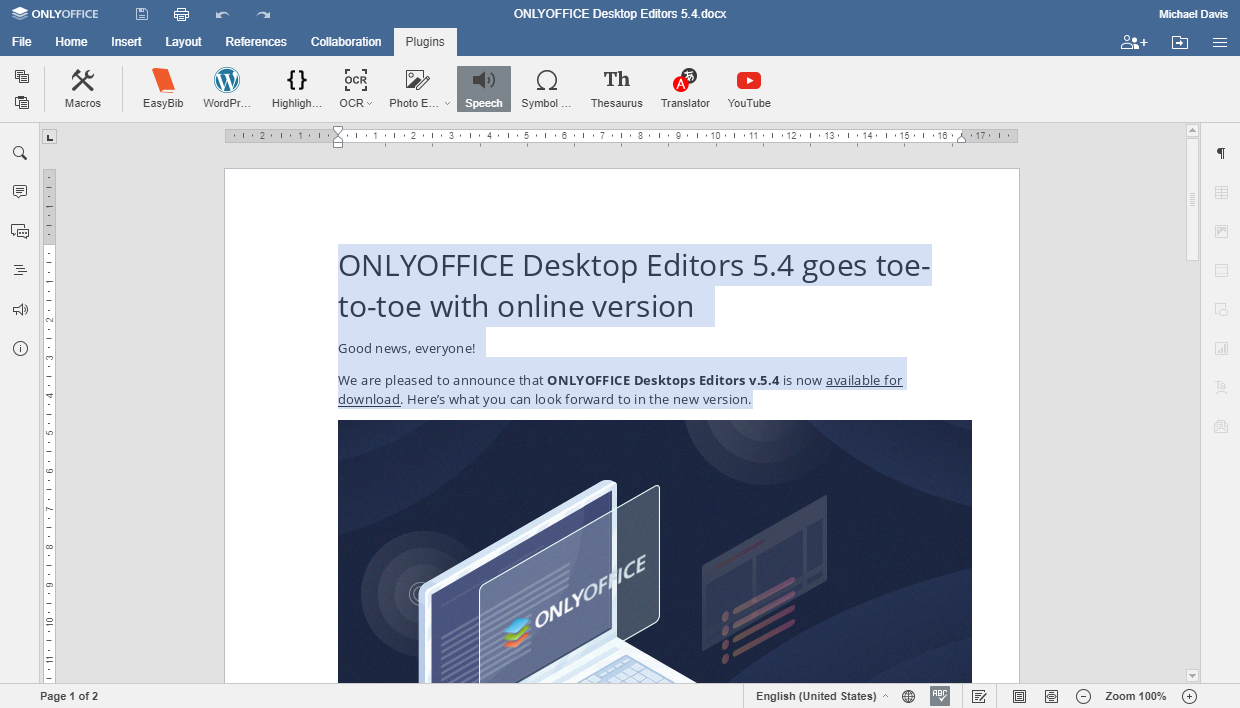
Task: Print the document with the printer icon
Action: [x=181, y=14]
